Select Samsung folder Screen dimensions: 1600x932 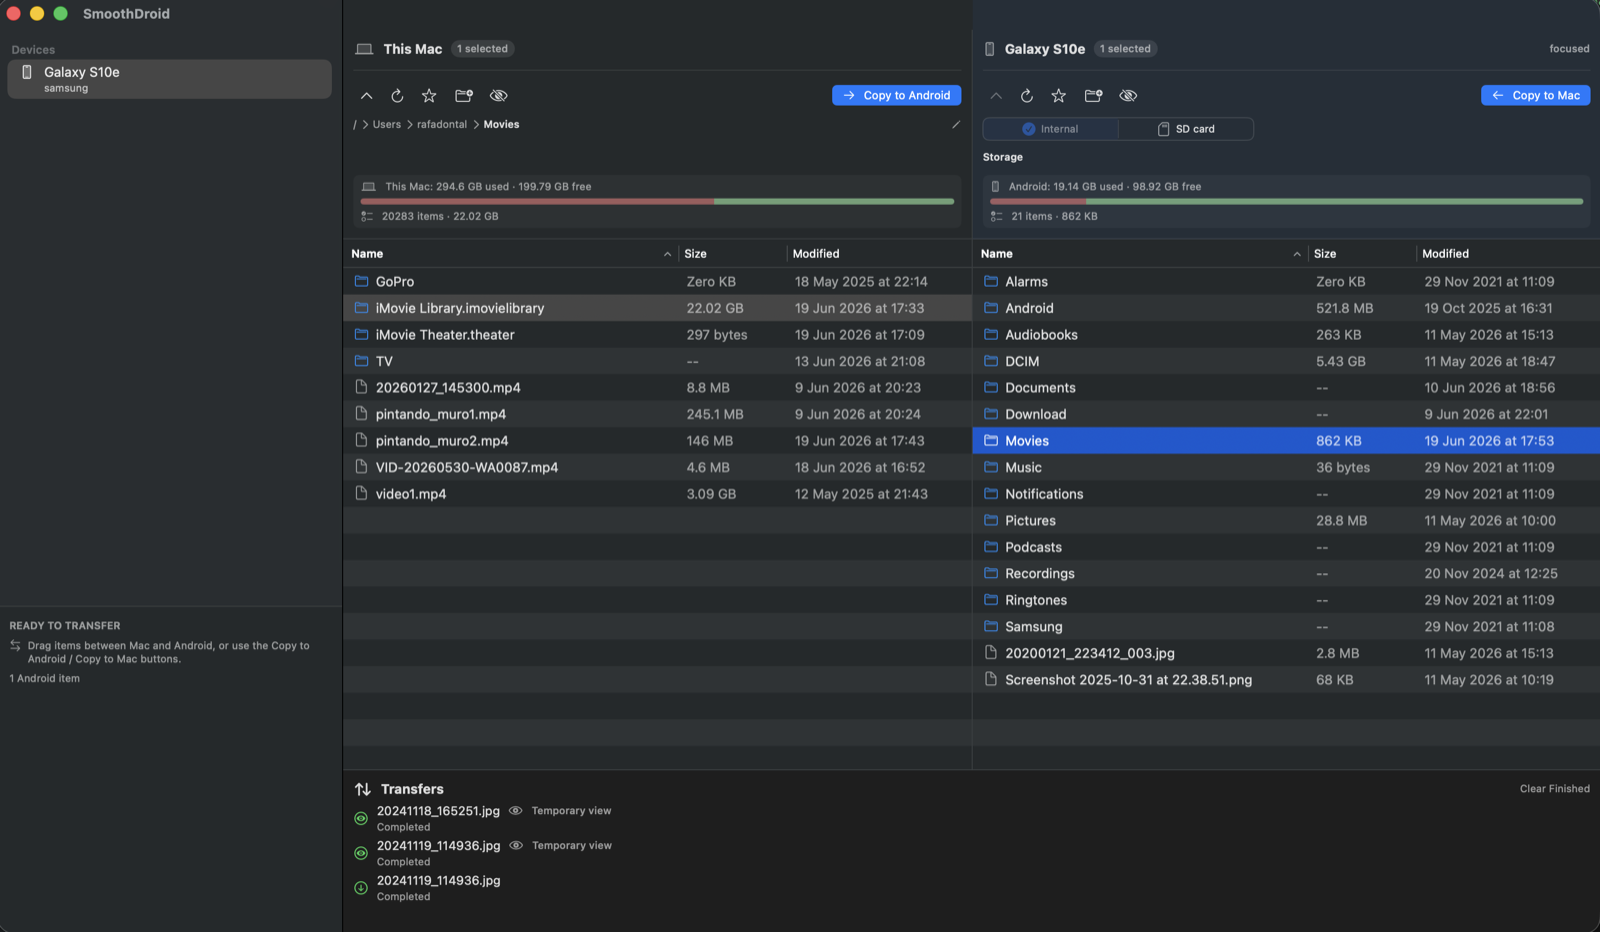[x=1286, y=626]
